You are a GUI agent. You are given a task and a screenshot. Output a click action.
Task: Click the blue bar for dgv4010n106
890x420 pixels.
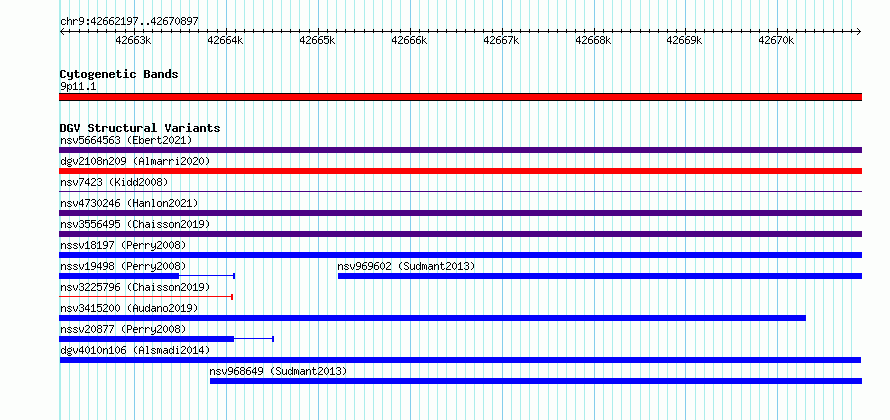(x=460, y=360)
